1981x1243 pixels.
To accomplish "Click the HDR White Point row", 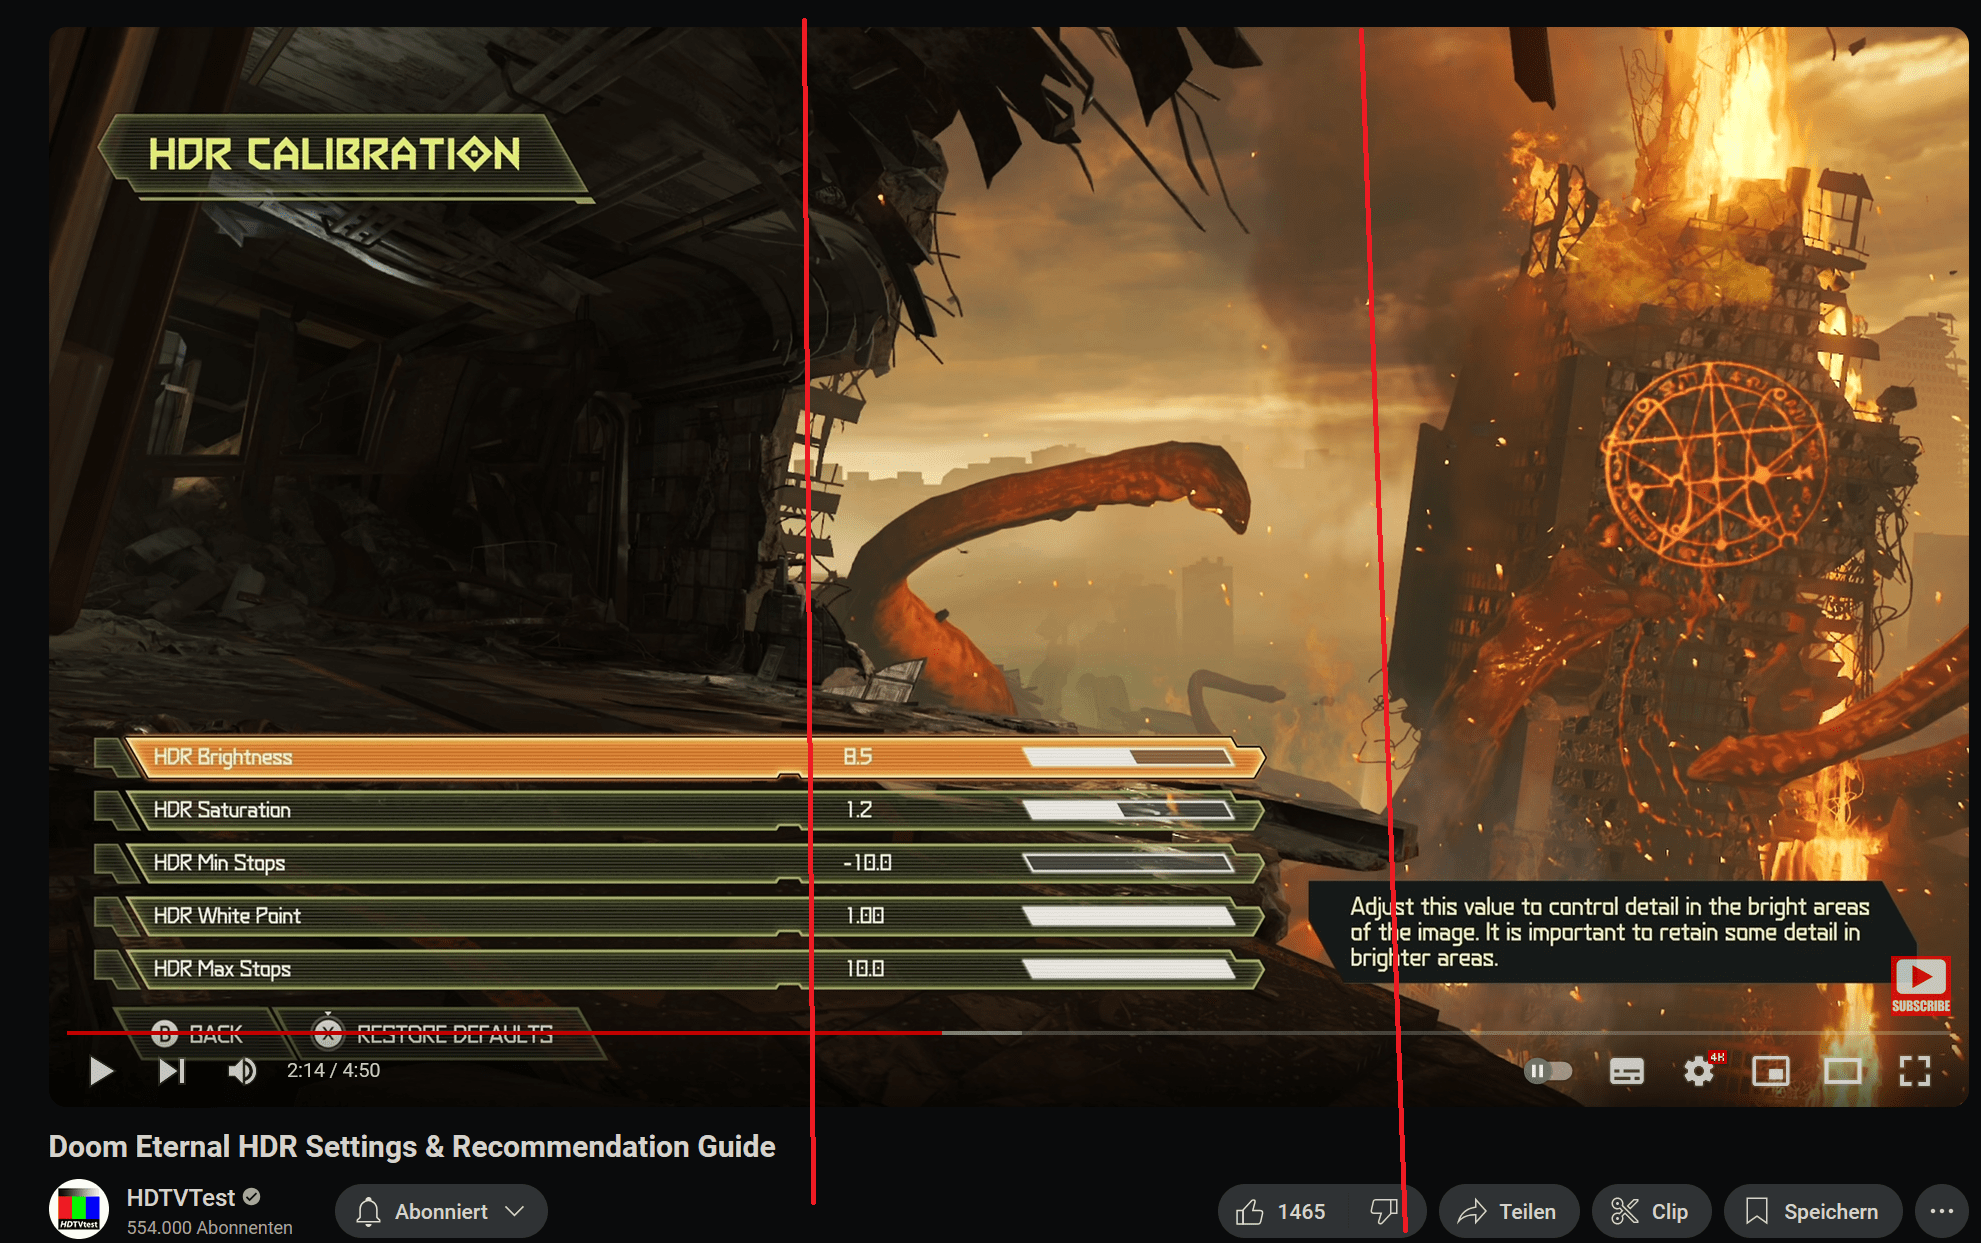I will click(x=680, y=916).
